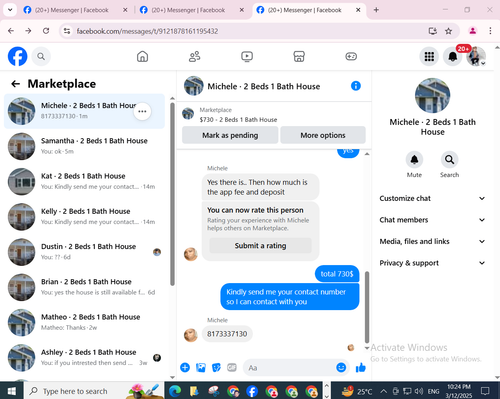Open Matheo - 2 Beds 1 Bath House chat

84,323
